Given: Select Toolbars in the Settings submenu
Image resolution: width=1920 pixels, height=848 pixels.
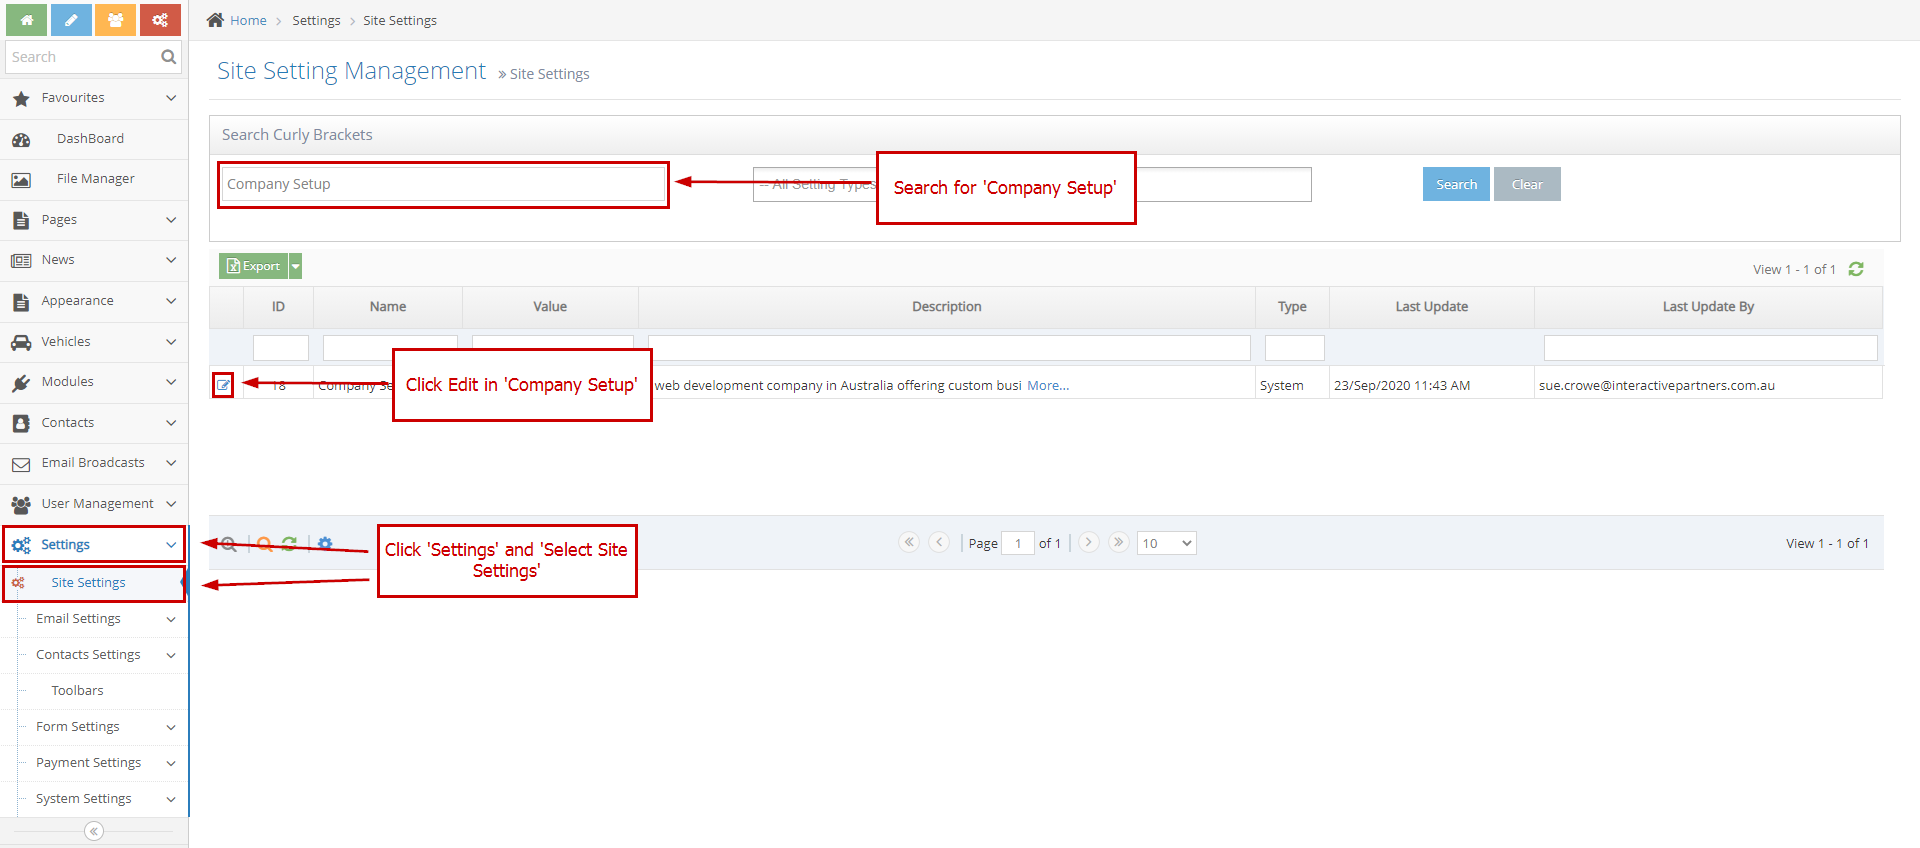Looking at the screenshot, I should (x=78, y=691).
